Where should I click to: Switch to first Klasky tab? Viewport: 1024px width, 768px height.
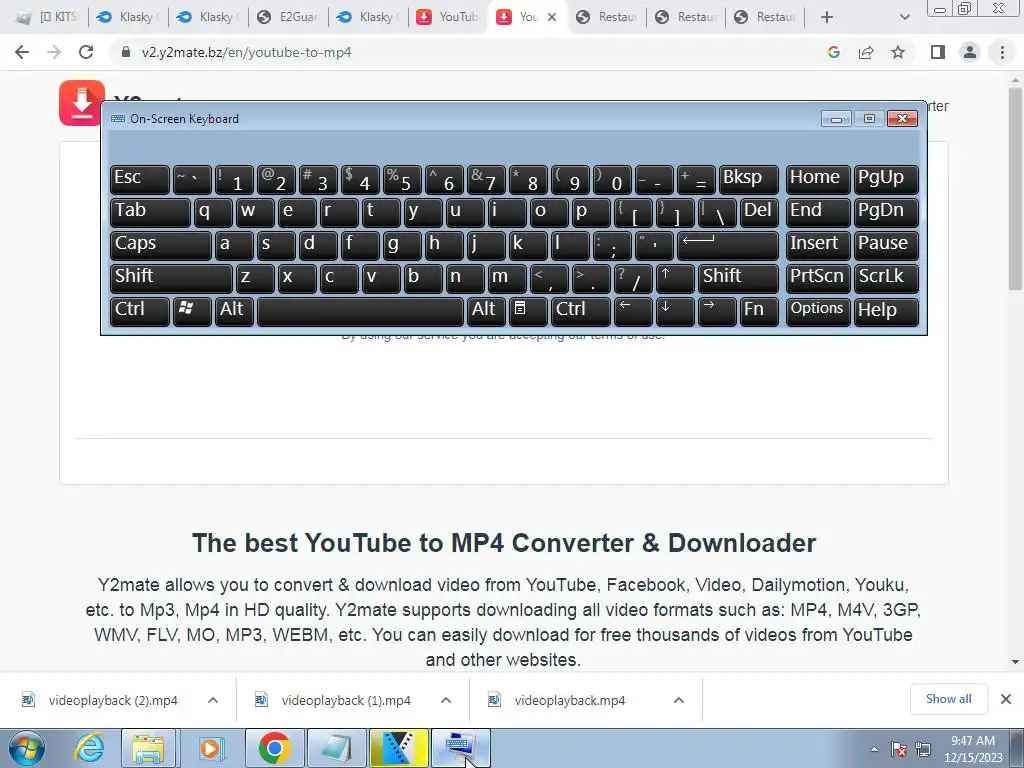click(x=128, y=17)
